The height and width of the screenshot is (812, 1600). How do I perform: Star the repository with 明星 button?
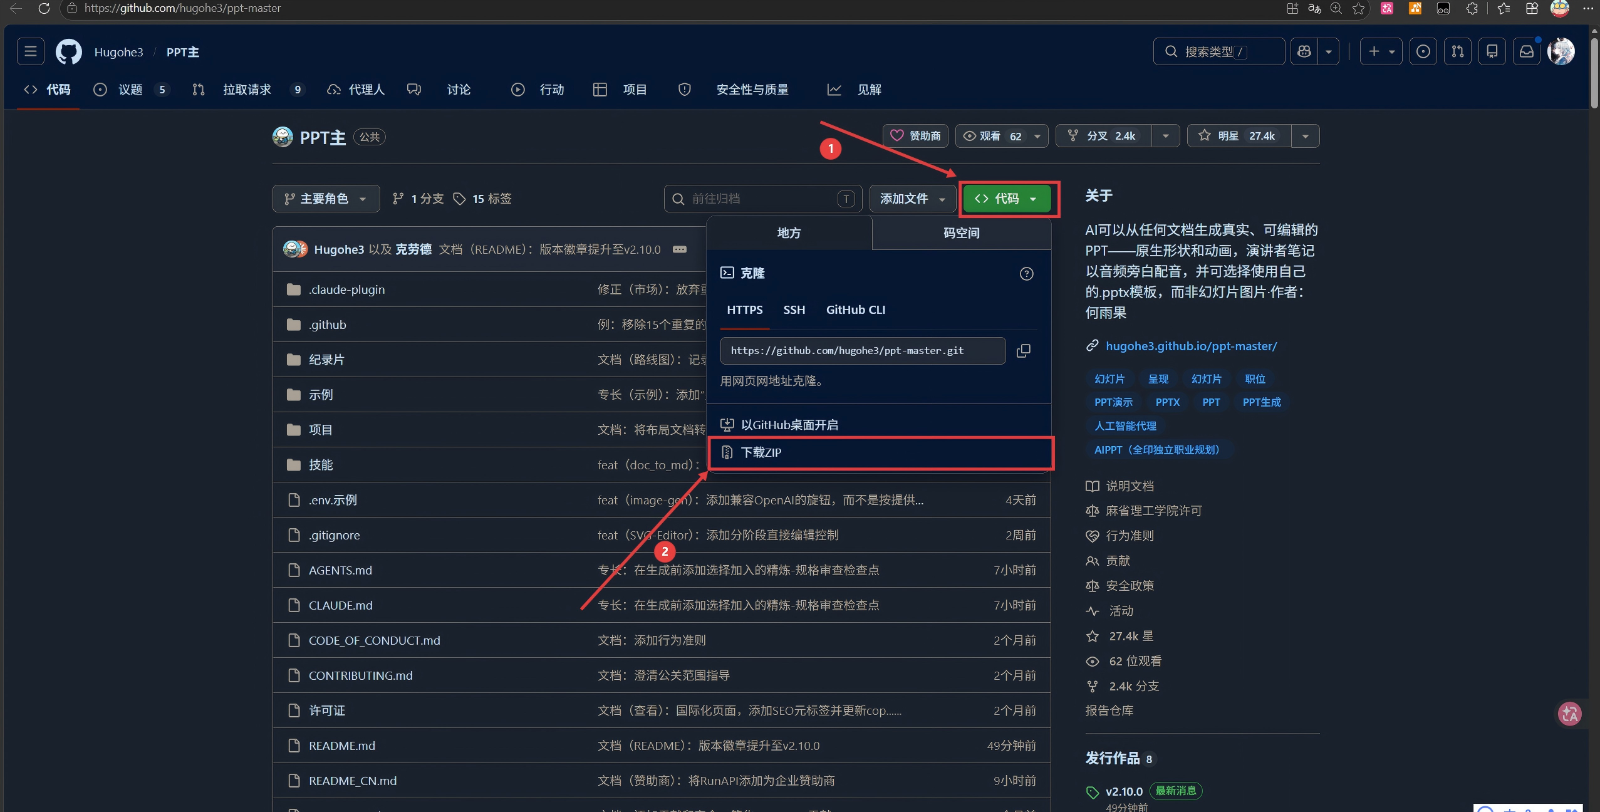(x=1239, y=136)
